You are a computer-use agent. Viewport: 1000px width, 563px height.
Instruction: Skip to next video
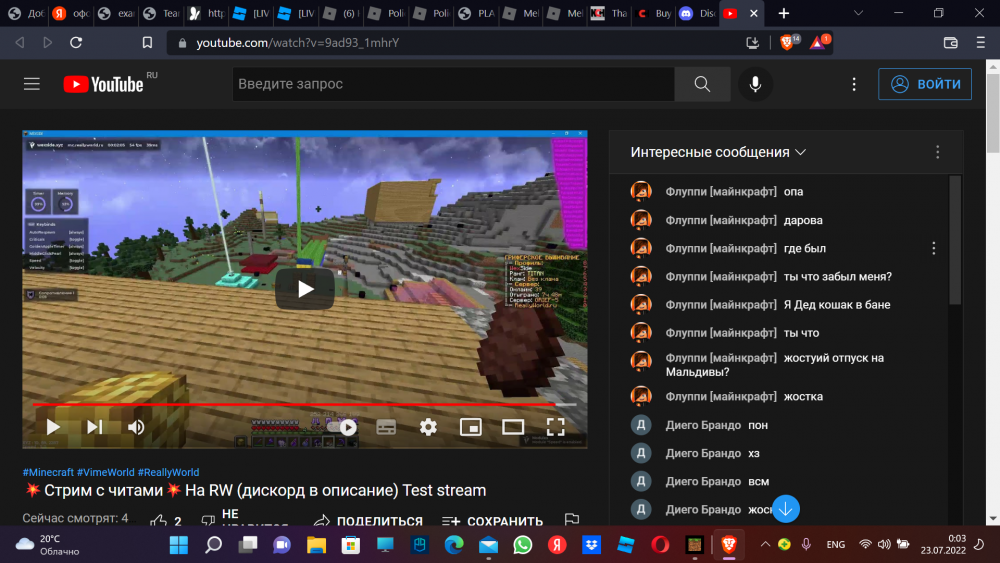point(94,427)
